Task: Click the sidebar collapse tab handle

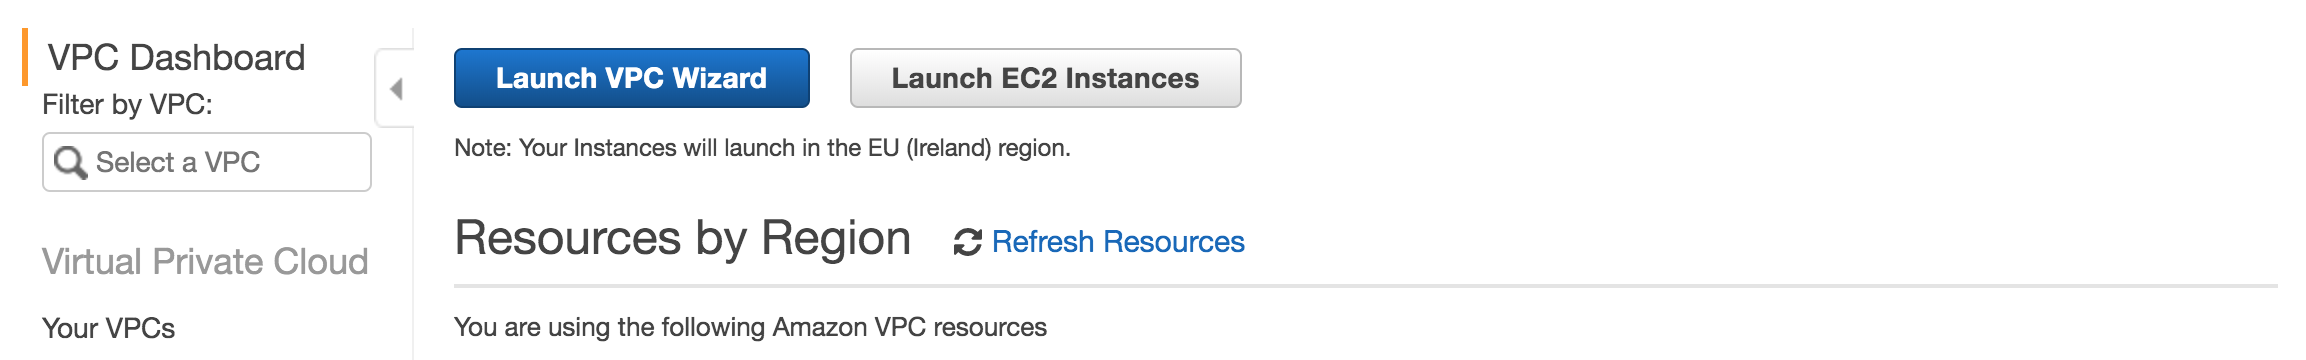Action: click(x=394, y=89)
